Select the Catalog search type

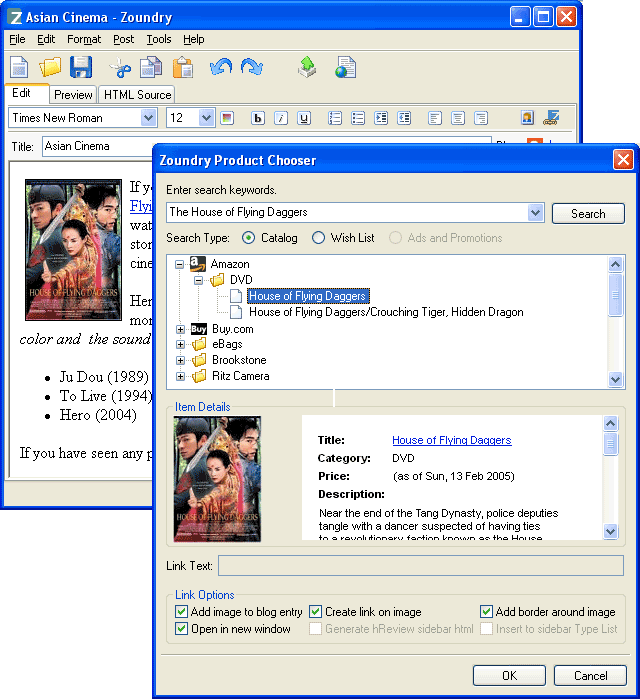(x=249, y=238)
